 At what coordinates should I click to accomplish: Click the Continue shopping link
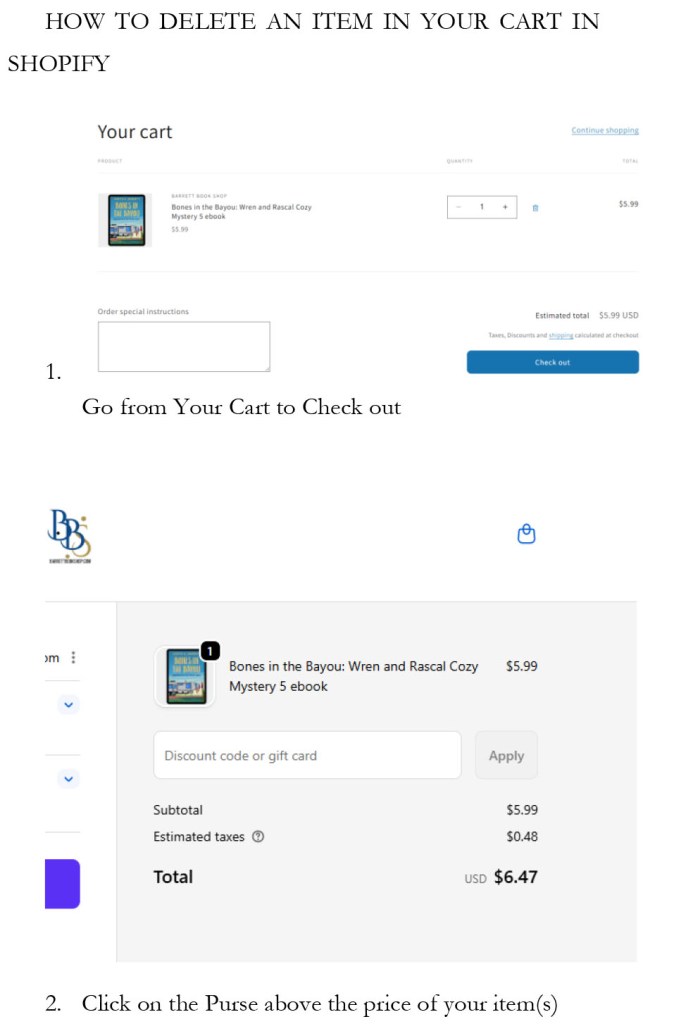605,131
